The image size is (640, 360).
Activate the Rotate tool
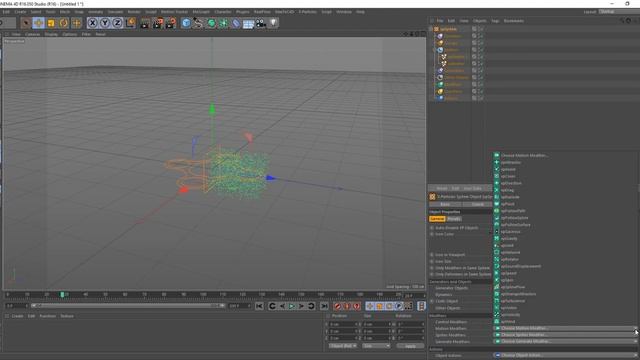(64, 23)
